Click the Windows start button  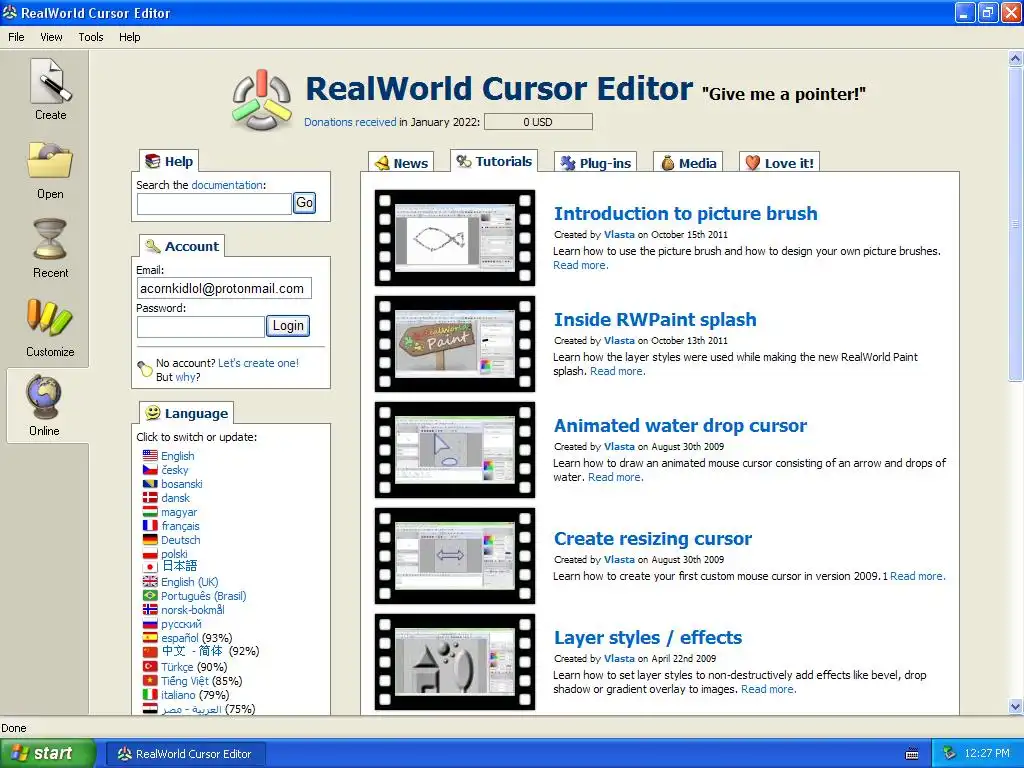[46, 754]
